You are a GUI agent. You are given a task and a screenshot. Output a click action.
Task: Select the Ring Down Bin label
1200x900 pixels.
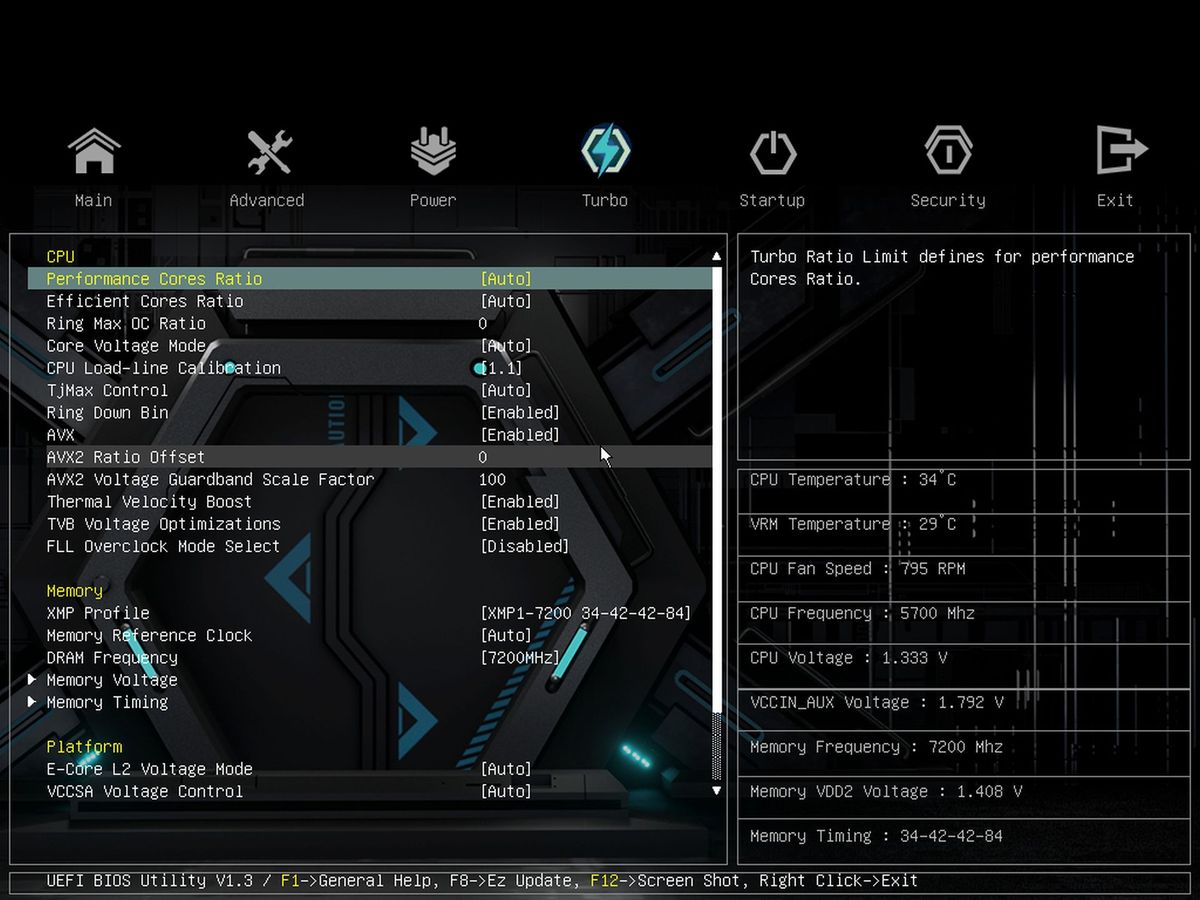click(x=107, y=413)
